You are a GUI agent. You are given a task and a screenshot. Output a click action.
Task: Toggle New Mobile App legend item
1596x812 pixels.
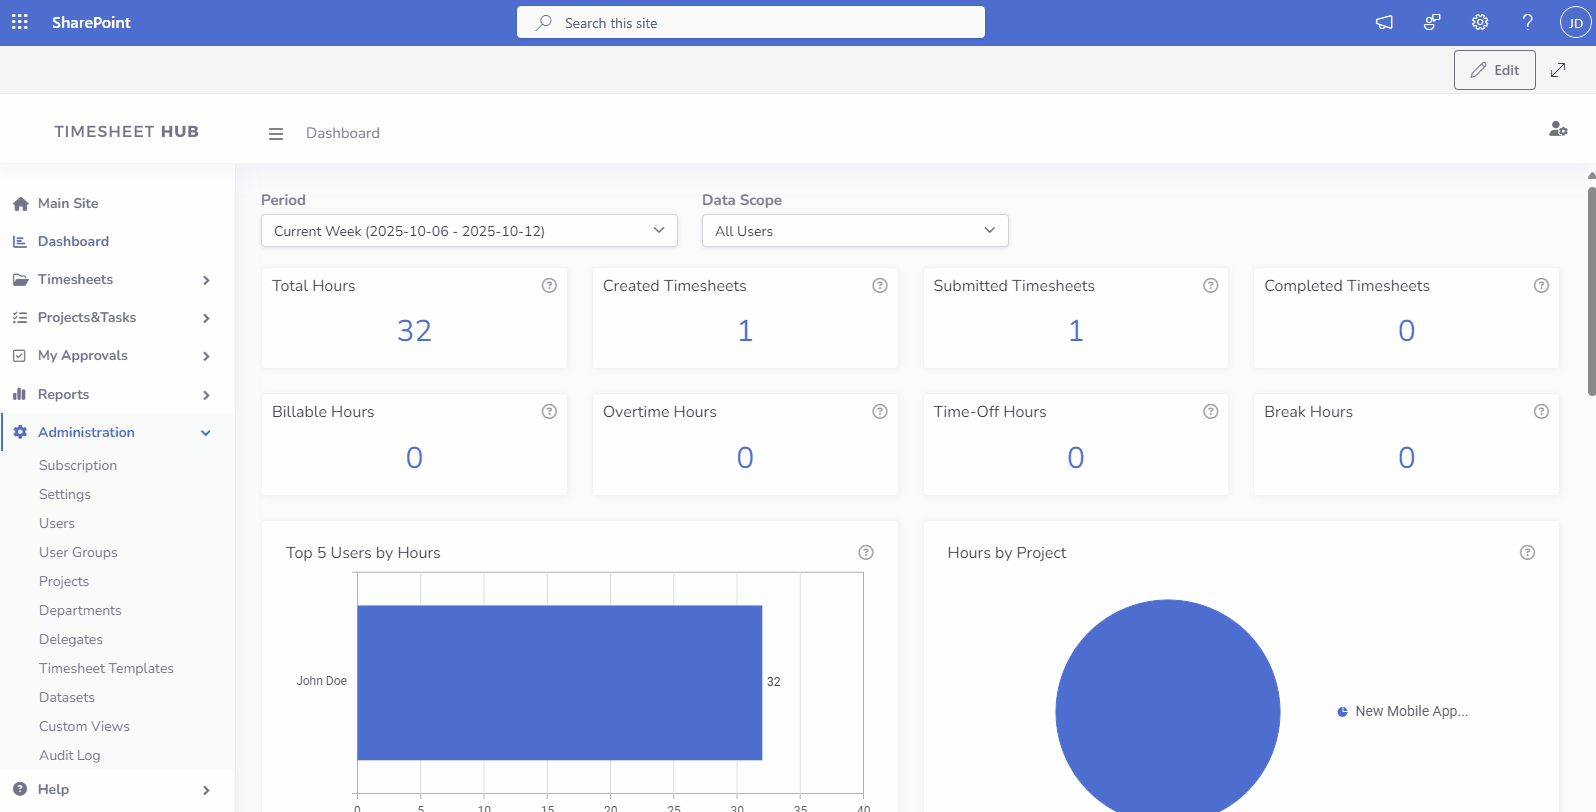click(1402, 712)
